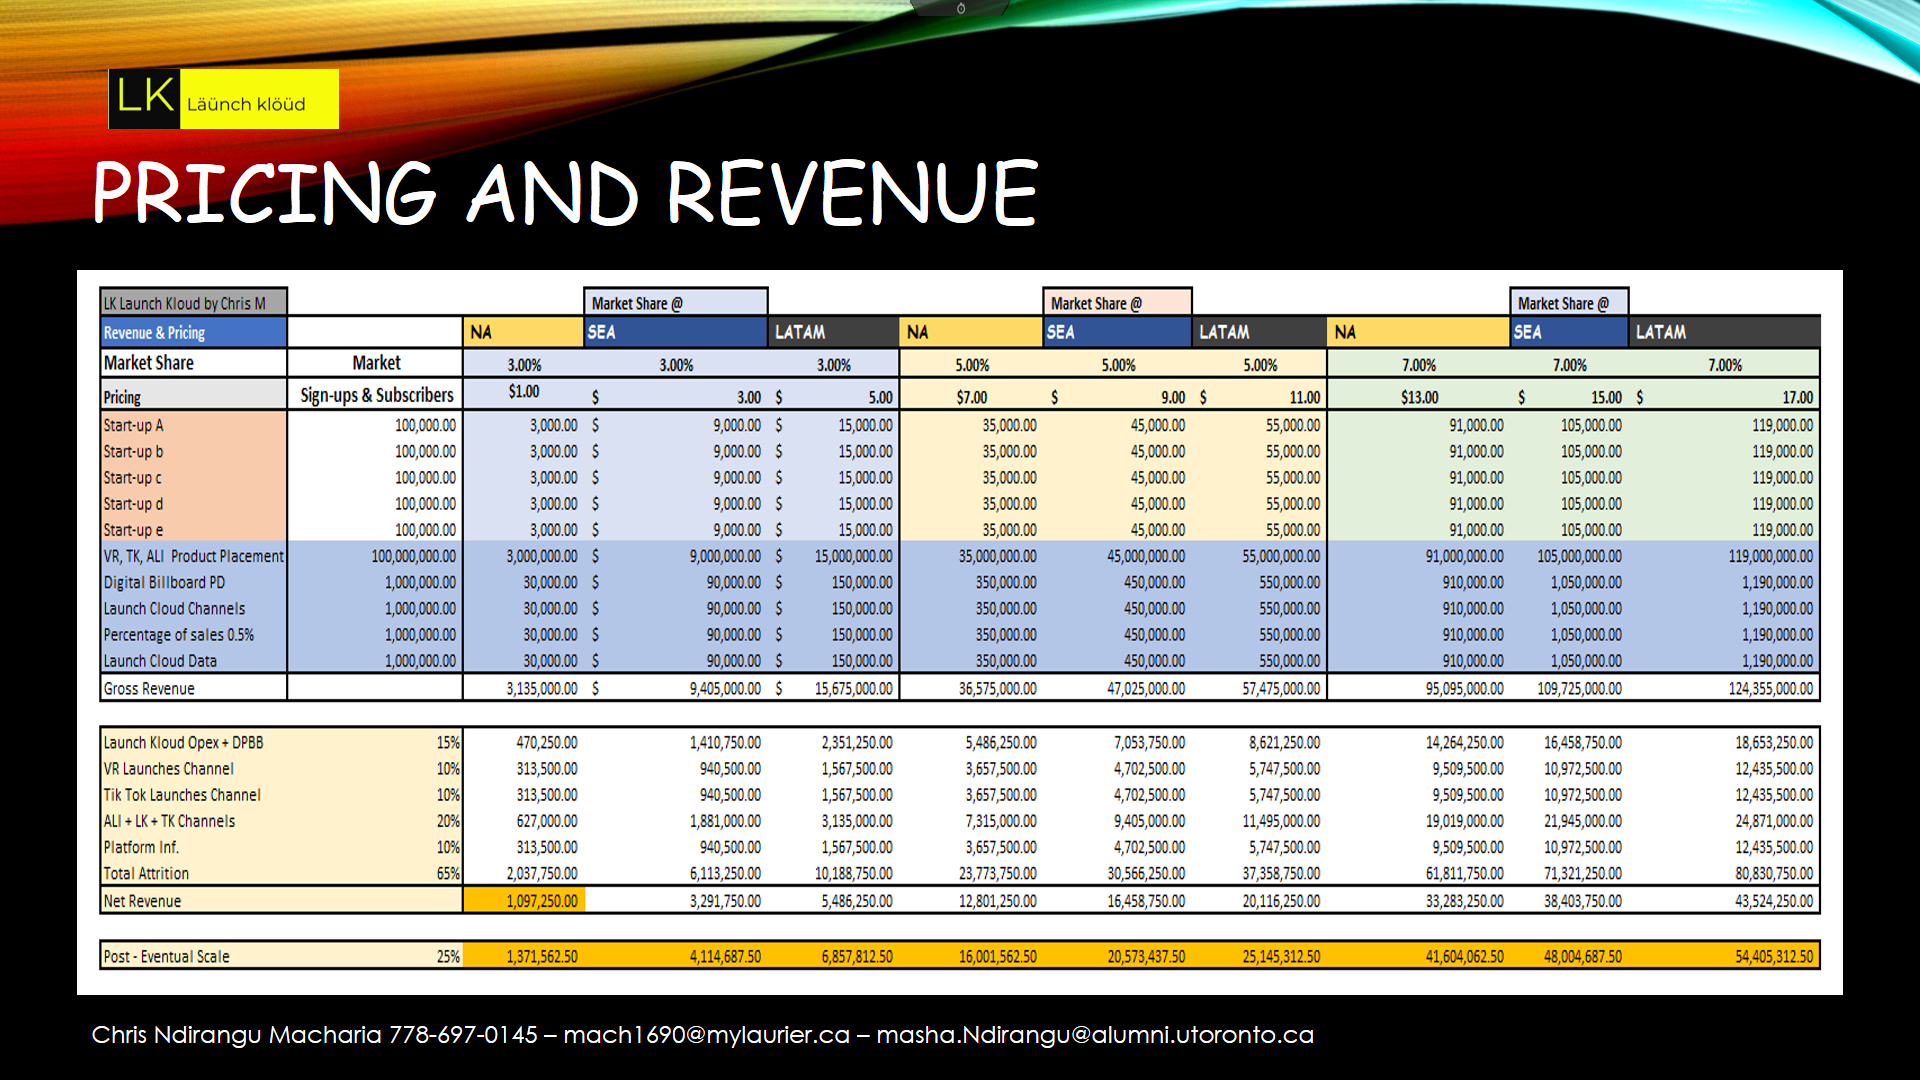Click the LK black logo square
This screenshot has height=1080, width=1920.
coord(145,99)
